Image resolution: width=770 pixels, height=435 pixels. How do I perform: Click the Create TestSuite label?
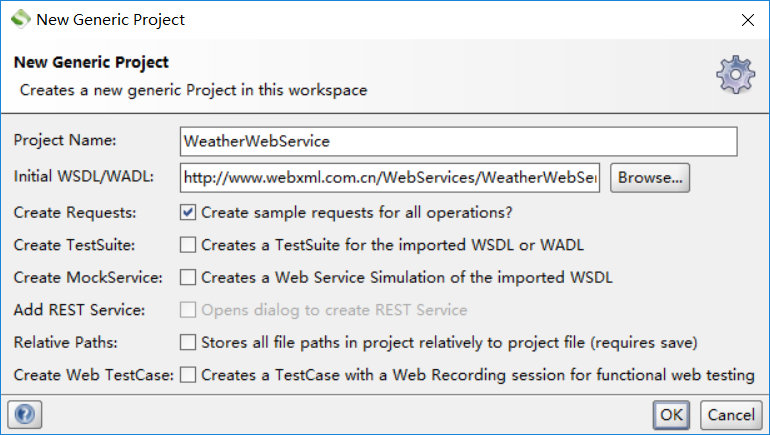tap(74, 245)
